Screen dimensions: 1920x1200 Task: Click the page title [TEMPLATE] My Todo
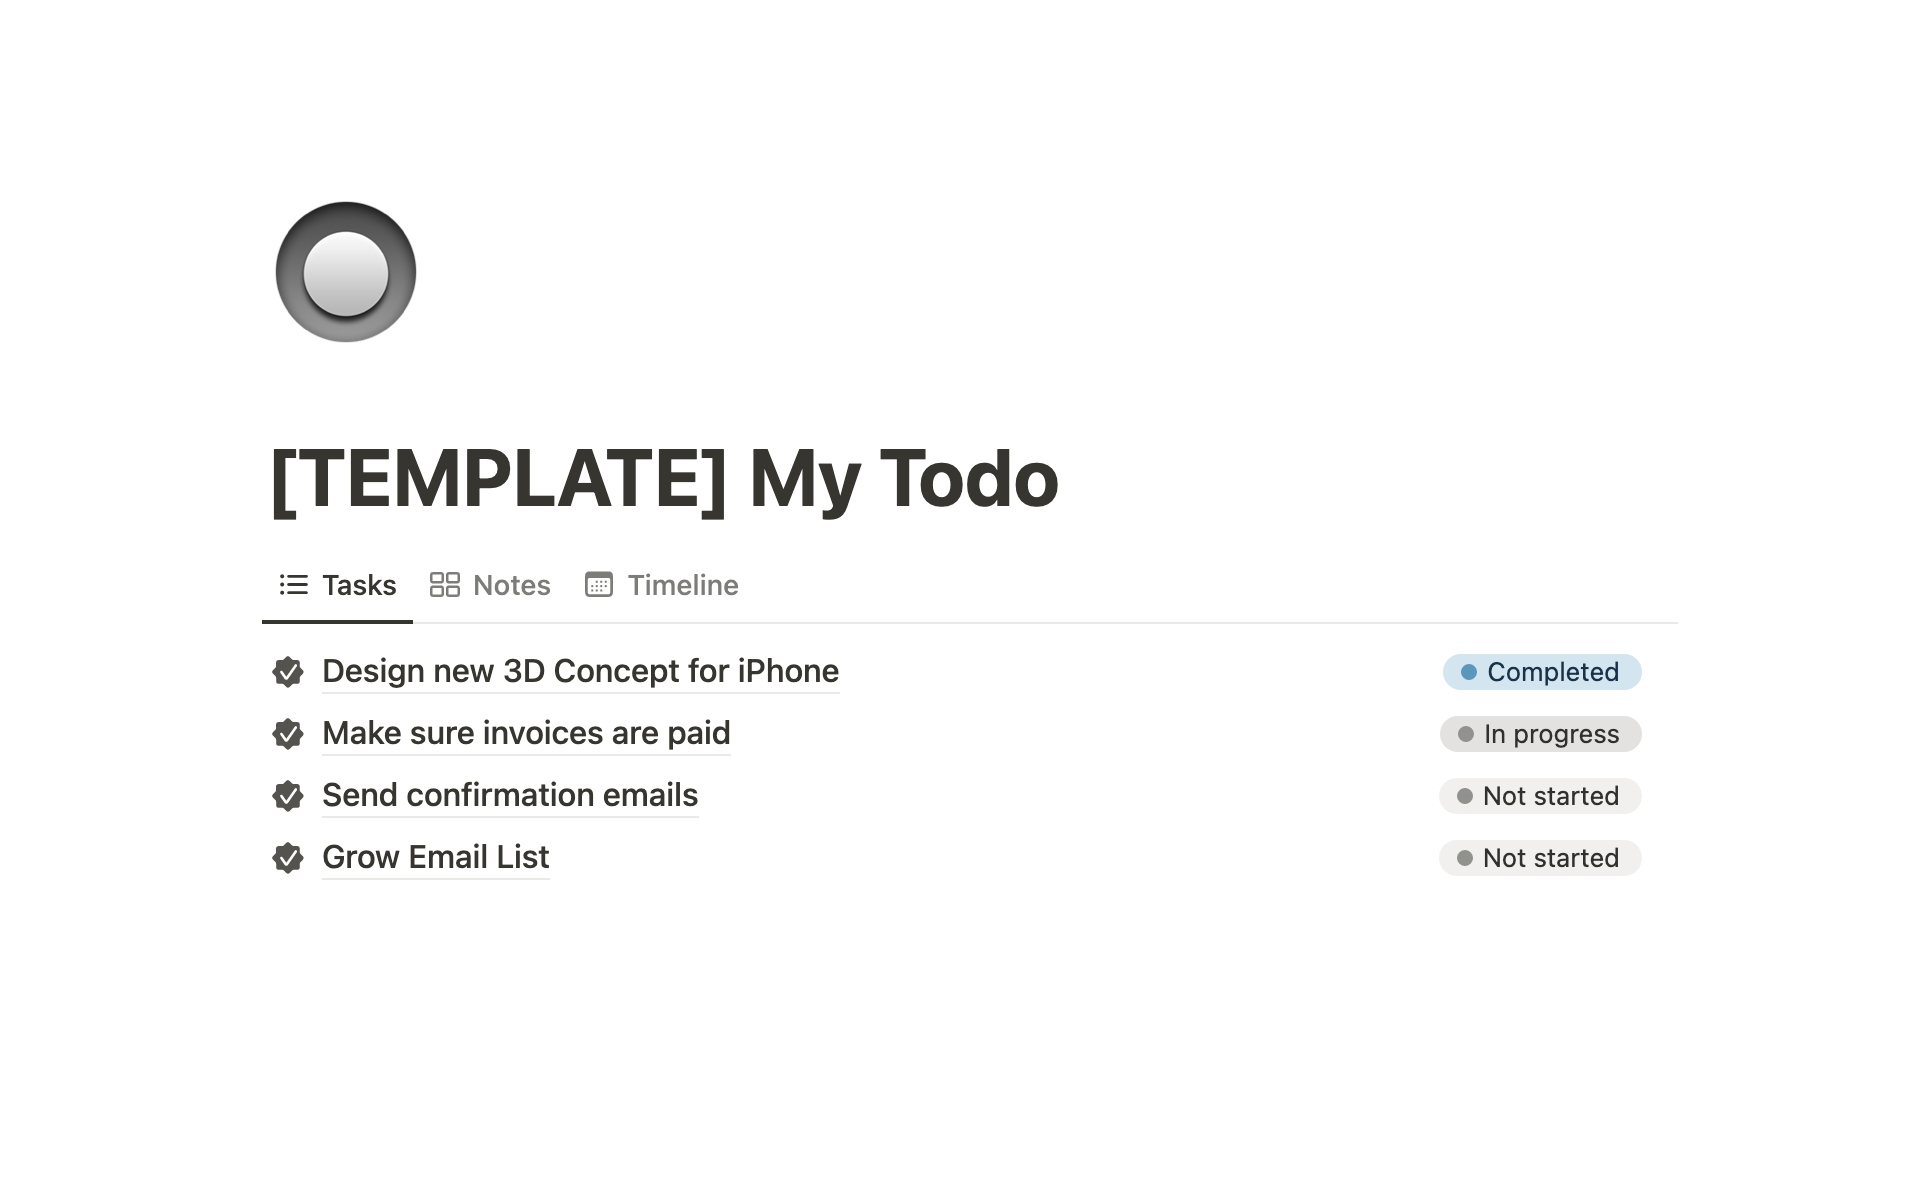coord(664,480)
